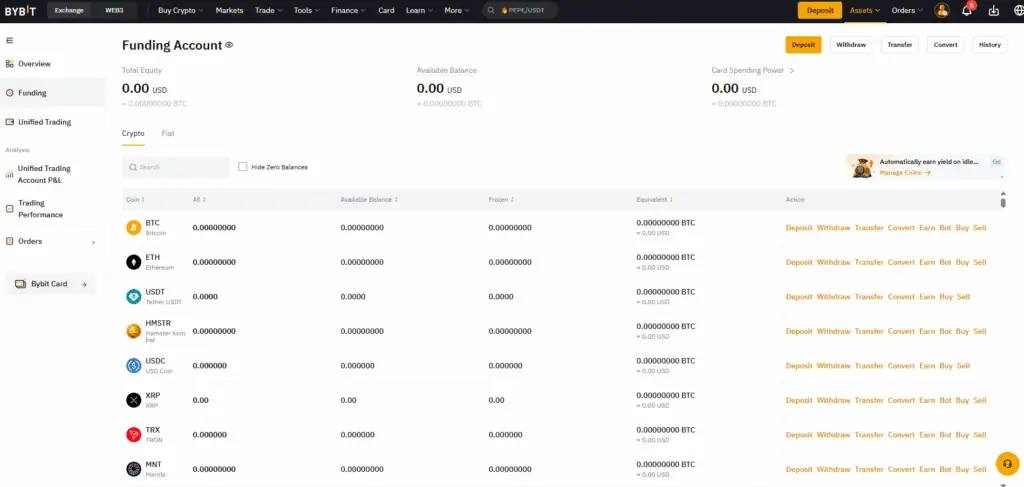Expand the Trade menu dropdown
1024x487 pixels.
[x=269, y=10]
